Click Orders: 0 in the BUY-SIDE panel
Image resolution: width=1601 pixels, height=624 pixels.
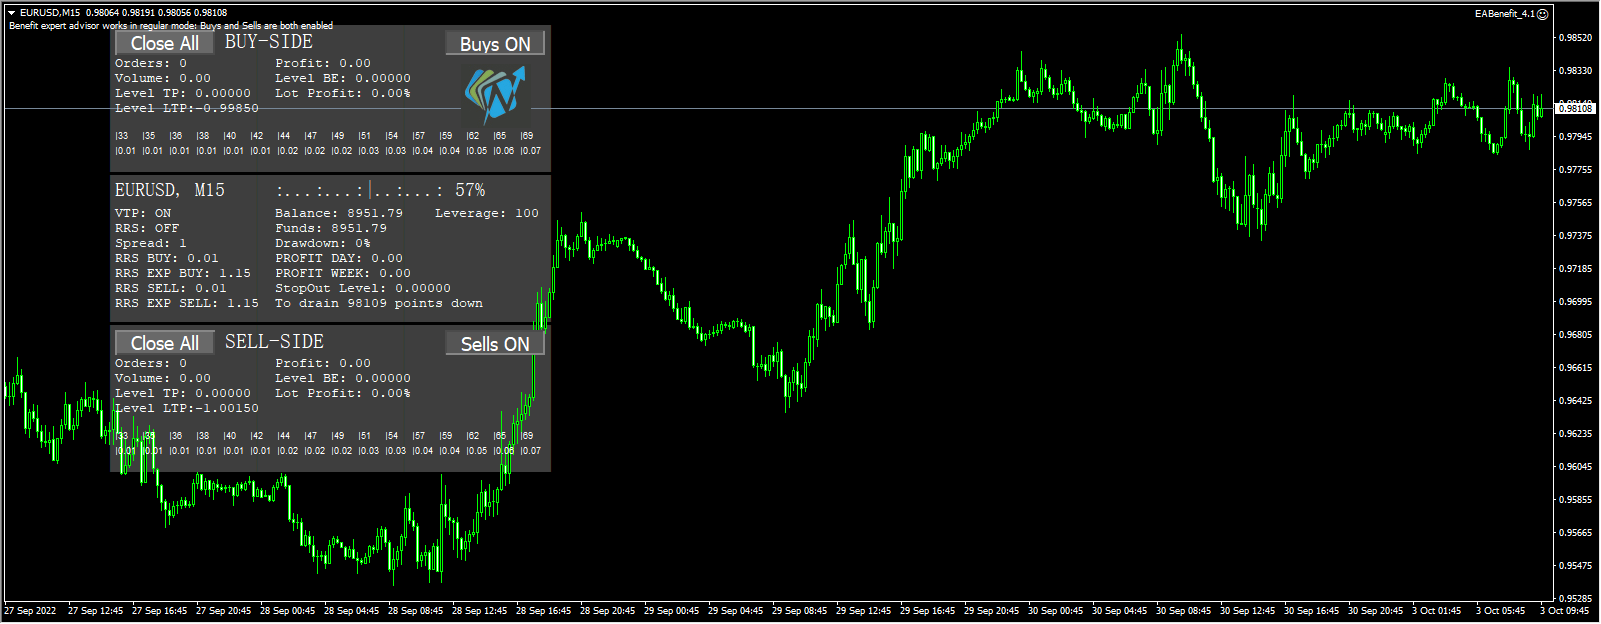[x=151, y=63]
